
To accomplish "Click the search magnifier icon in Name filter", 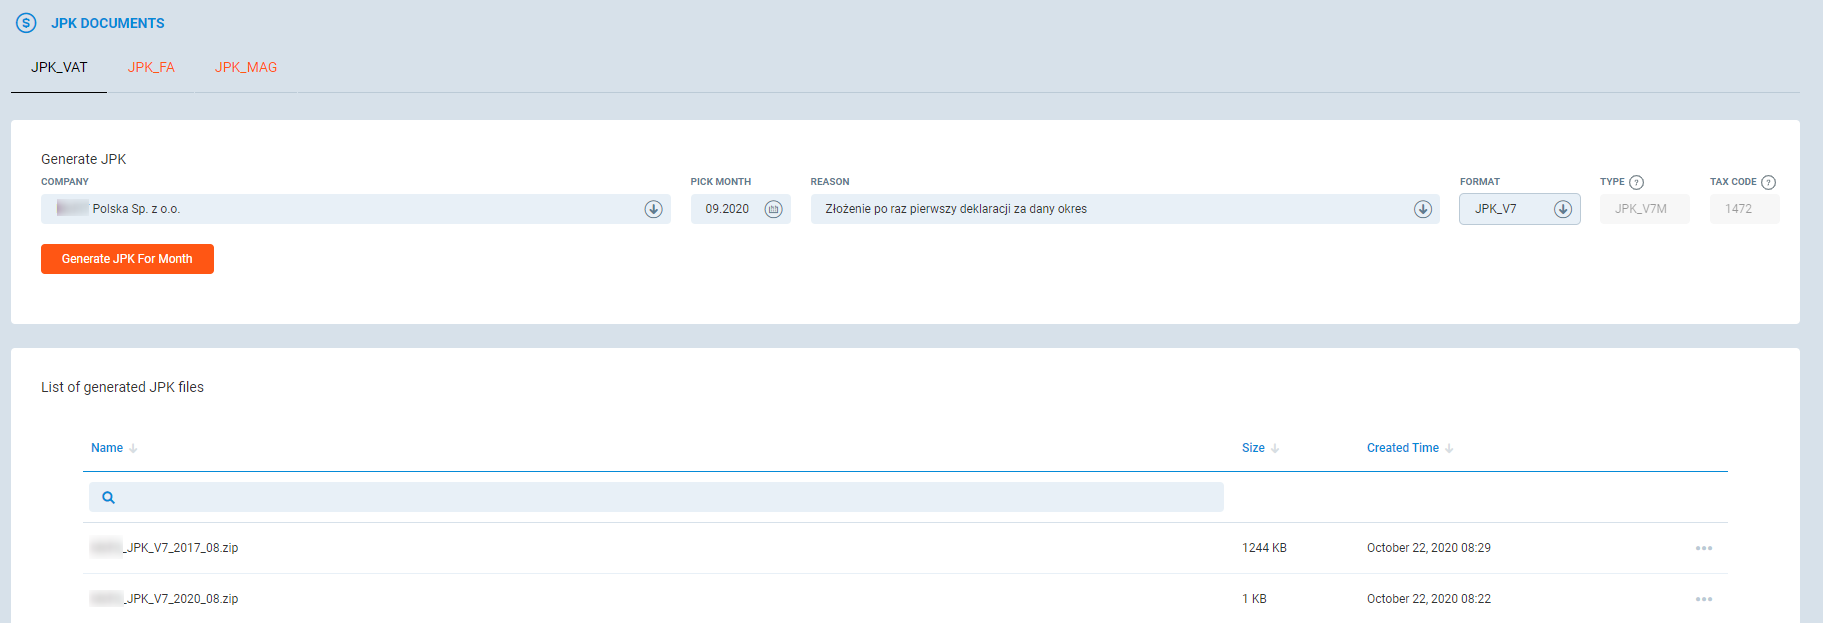I will 109,497.
